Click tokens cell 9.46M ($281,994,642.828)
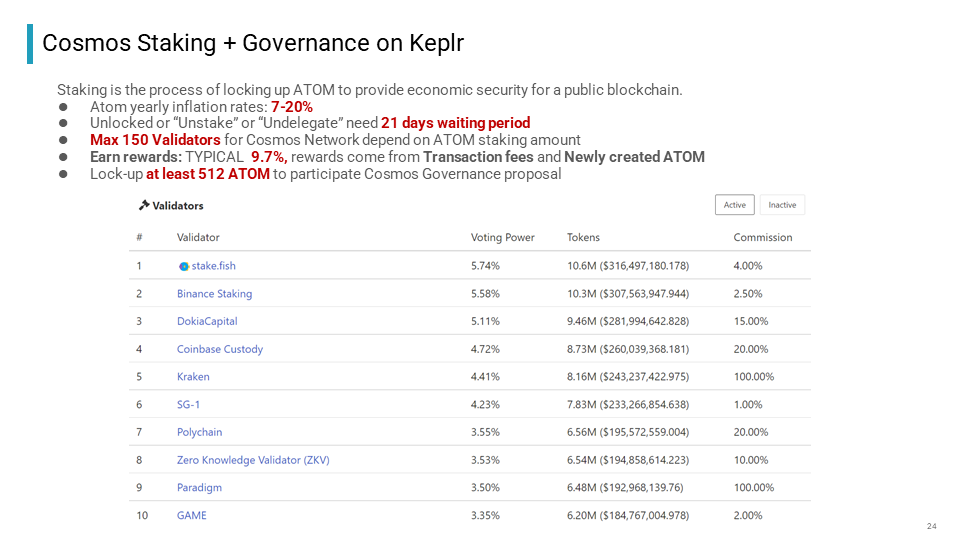Image resolution: width=960 pixels, height=540 pixels. point(628,321)
